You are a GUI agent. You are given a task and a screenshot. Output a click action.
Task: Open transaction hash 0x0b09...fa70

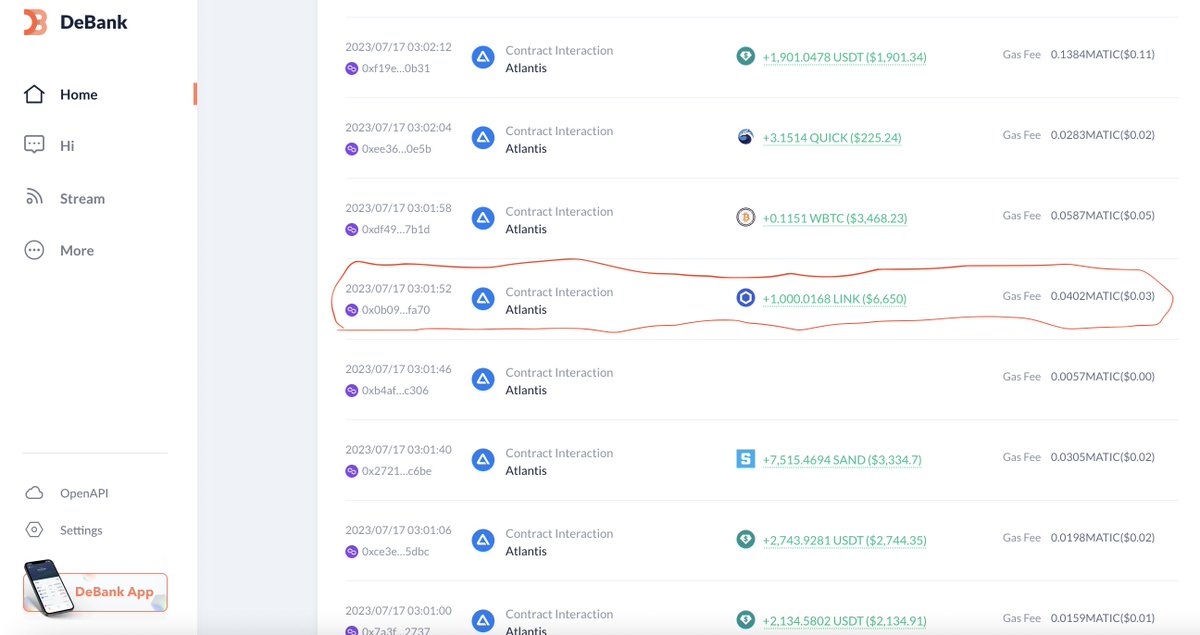coord(396,310)
